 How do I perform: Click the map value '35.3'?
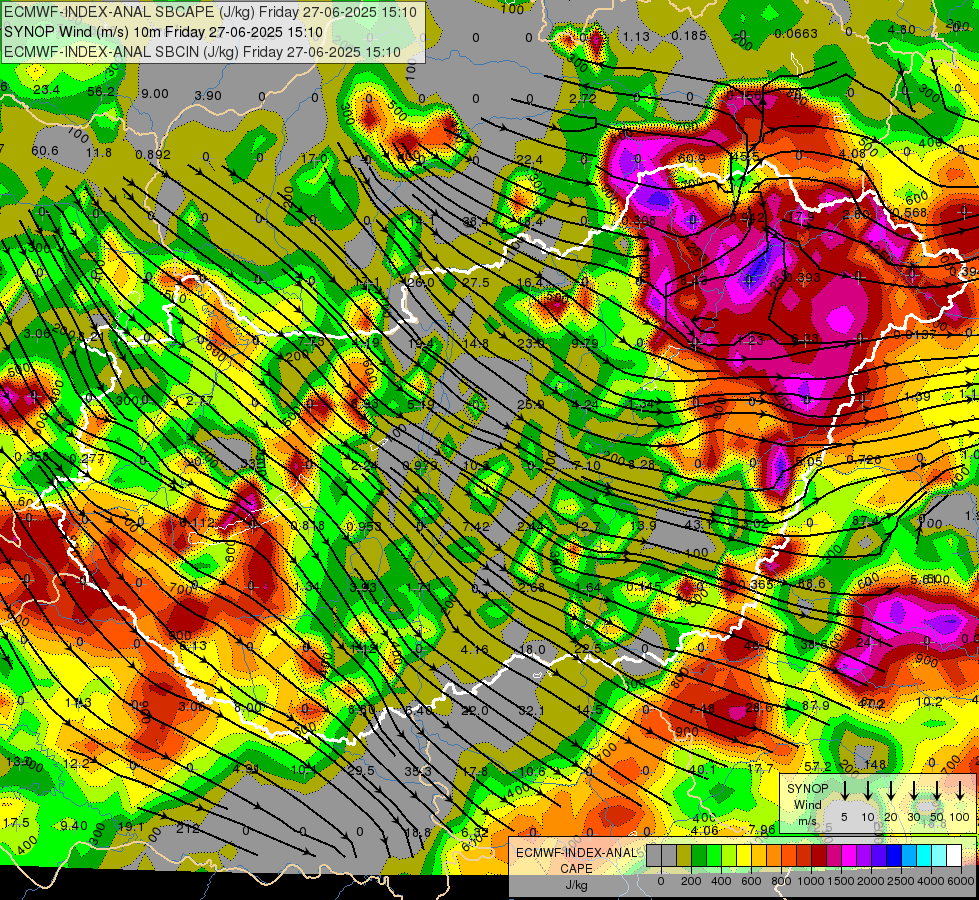click(x=418, y=771)
